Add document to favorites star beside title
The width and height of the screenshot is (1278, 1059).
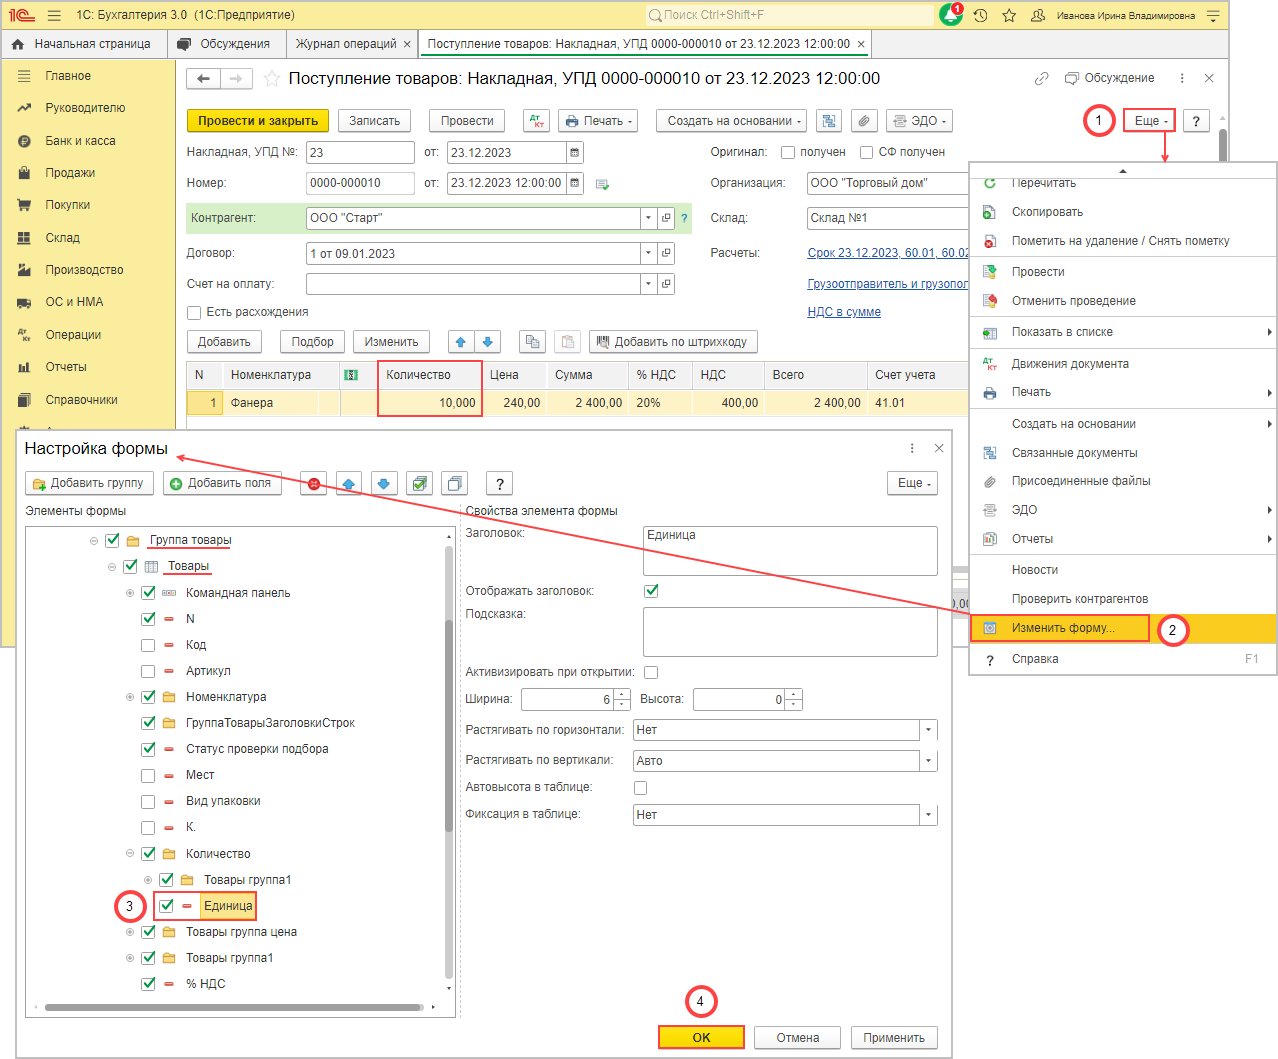pyautogui.click(x=271, y=78)
